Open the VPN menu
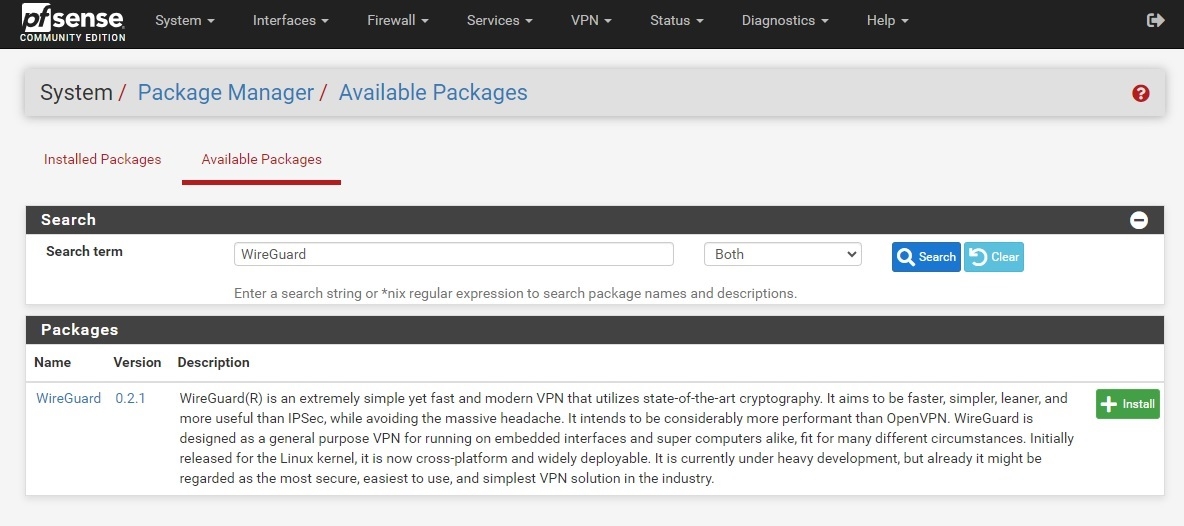Image resolution: width=1184 pixels, height=526 pixels. [x=591, y=20]
